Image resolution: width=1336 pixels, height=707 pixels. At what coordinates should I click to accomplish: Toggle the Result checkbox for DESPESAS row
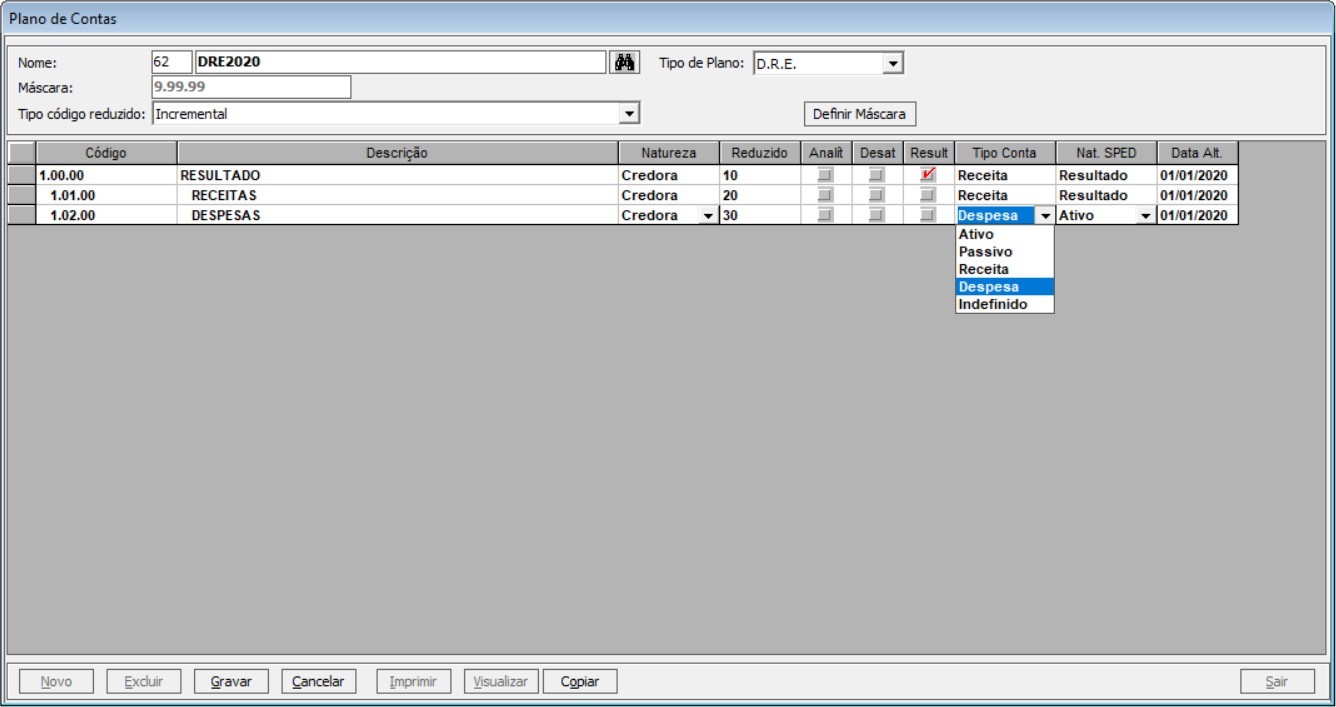tap(928, 215)
